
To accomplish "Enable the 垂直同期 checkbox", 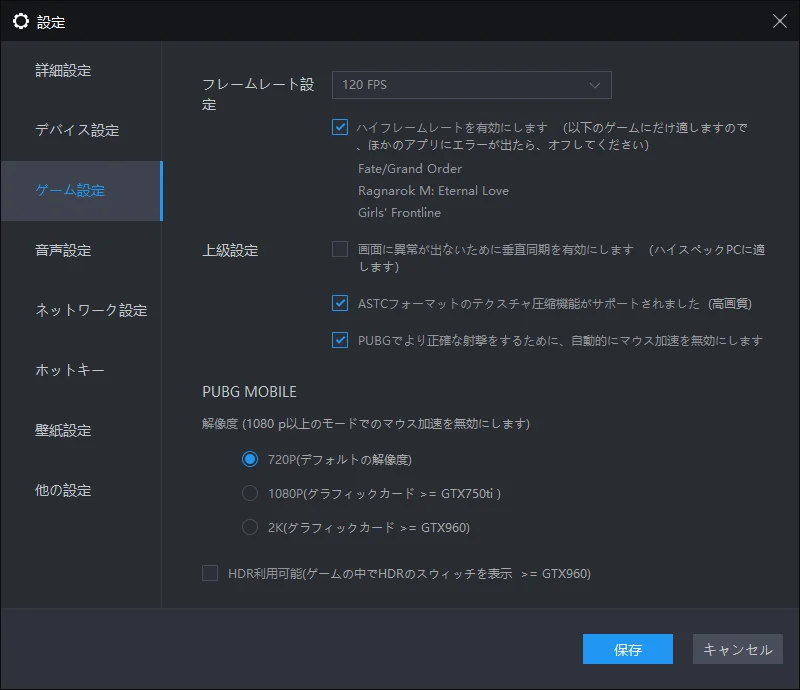I will (x=340, y=249).
